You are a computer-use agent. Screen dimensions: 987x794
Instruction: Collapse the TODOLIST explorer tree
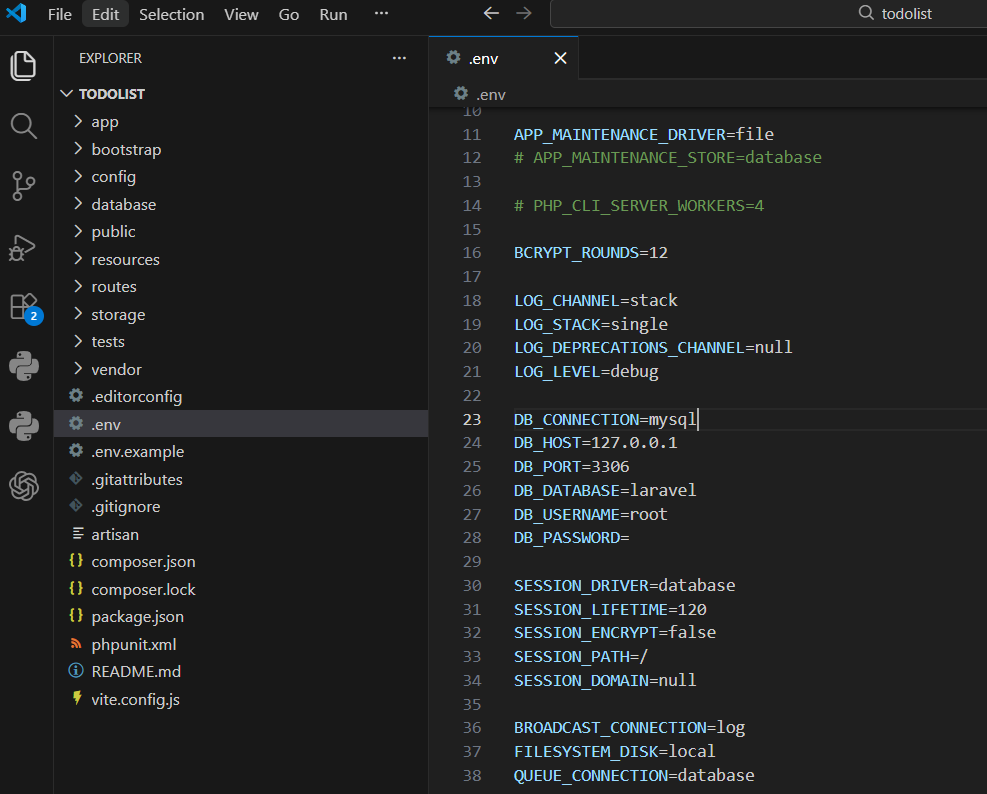(66, 93)
